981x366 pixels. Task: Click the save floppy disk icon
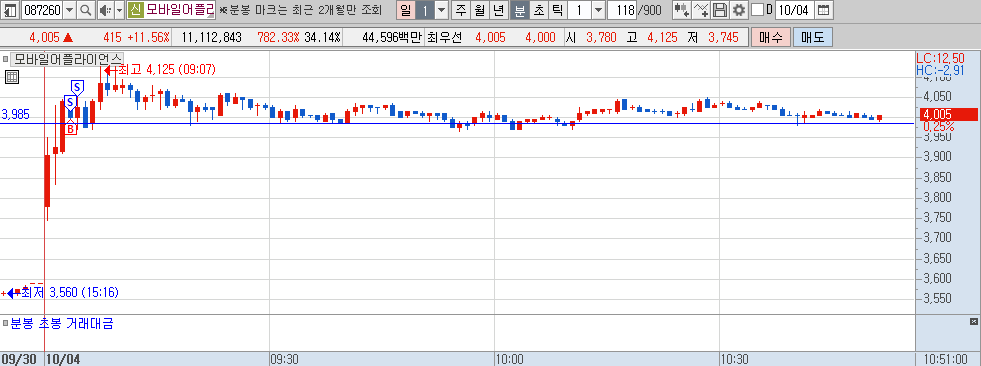[721, 9]
